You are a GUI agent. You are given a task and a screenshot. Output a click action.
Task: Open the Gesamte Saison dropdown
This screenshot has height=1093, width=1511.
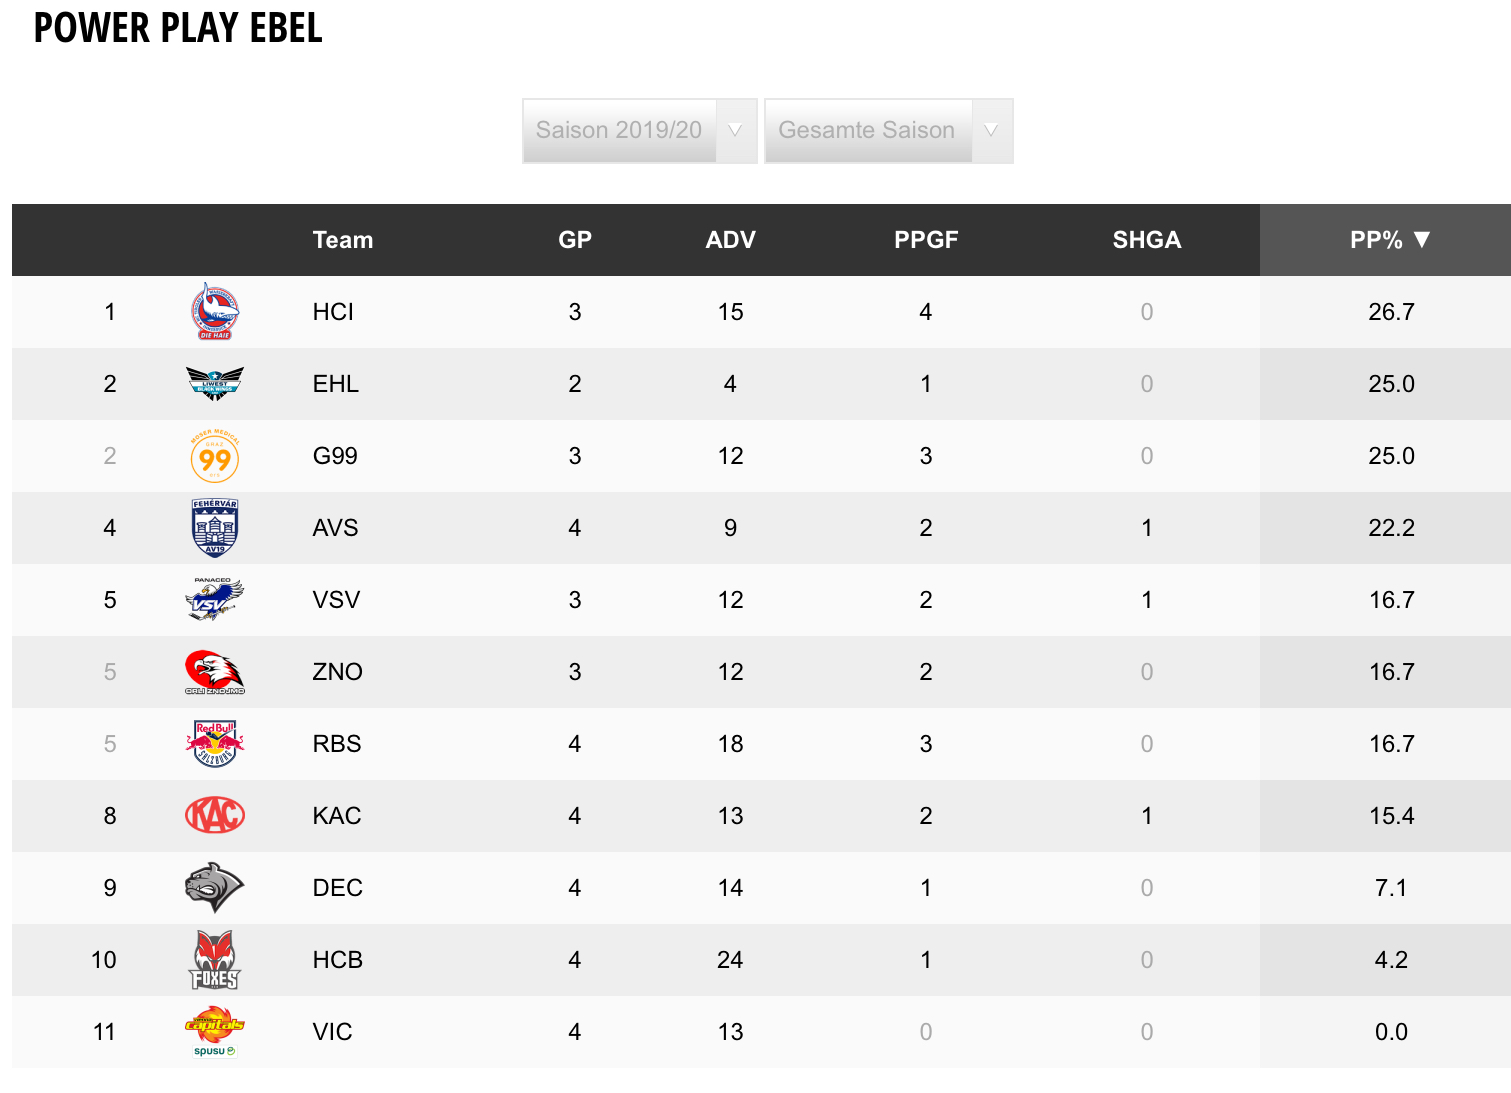[888, 130]
